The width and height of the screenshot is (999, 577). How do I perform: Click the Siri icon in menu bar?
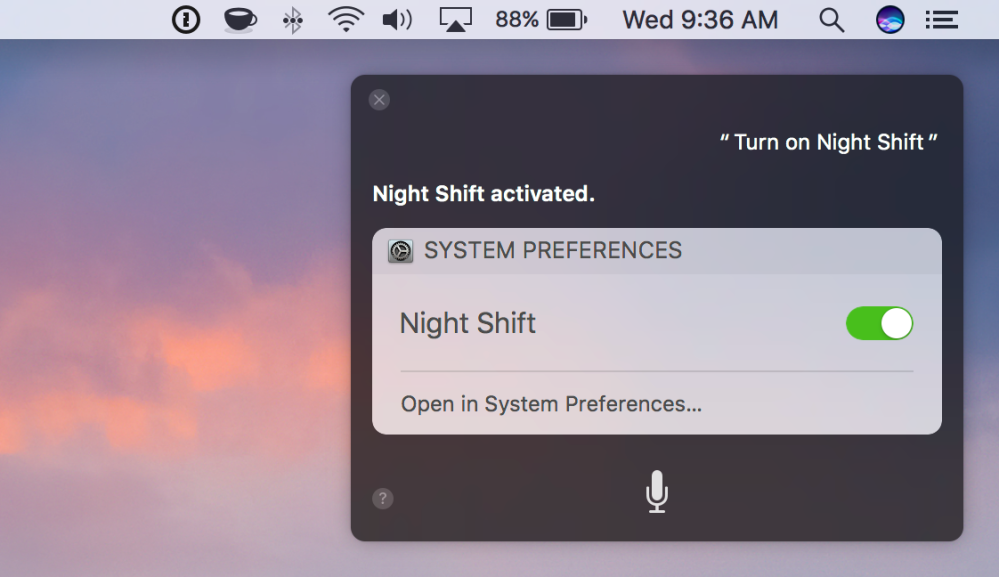(890, 20)
